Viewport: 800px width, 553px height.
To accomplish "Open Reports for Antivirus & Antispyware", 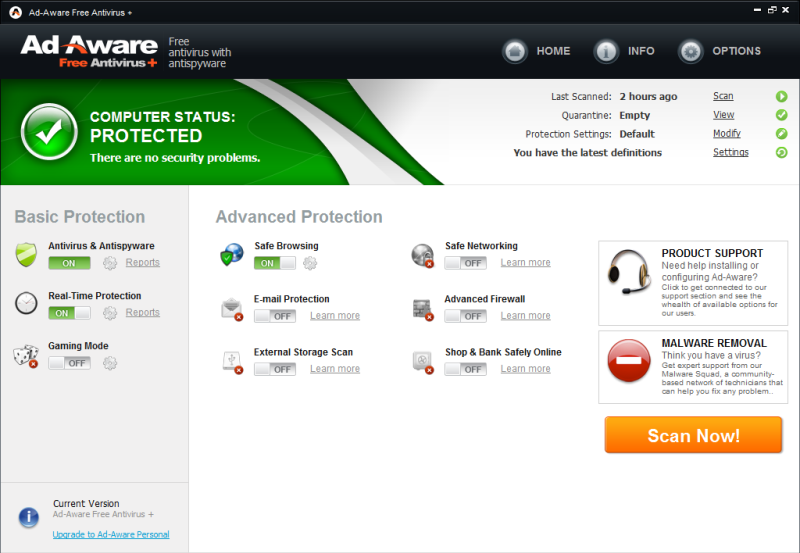I will pyautogui.click(x=142, y=262).
